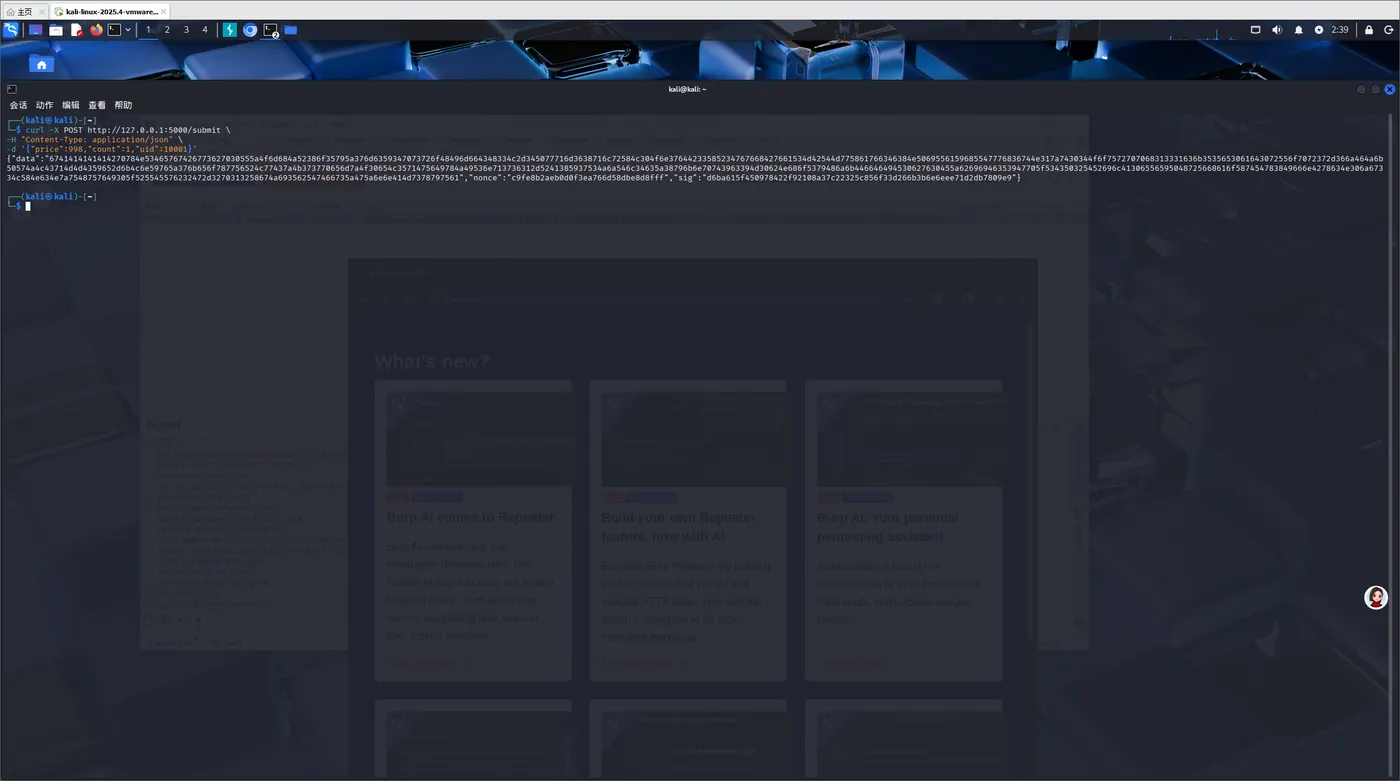Expand the terminal launcher dropdown arrow
Screen dimensions: 1400x781
click(x=128, y=30)
